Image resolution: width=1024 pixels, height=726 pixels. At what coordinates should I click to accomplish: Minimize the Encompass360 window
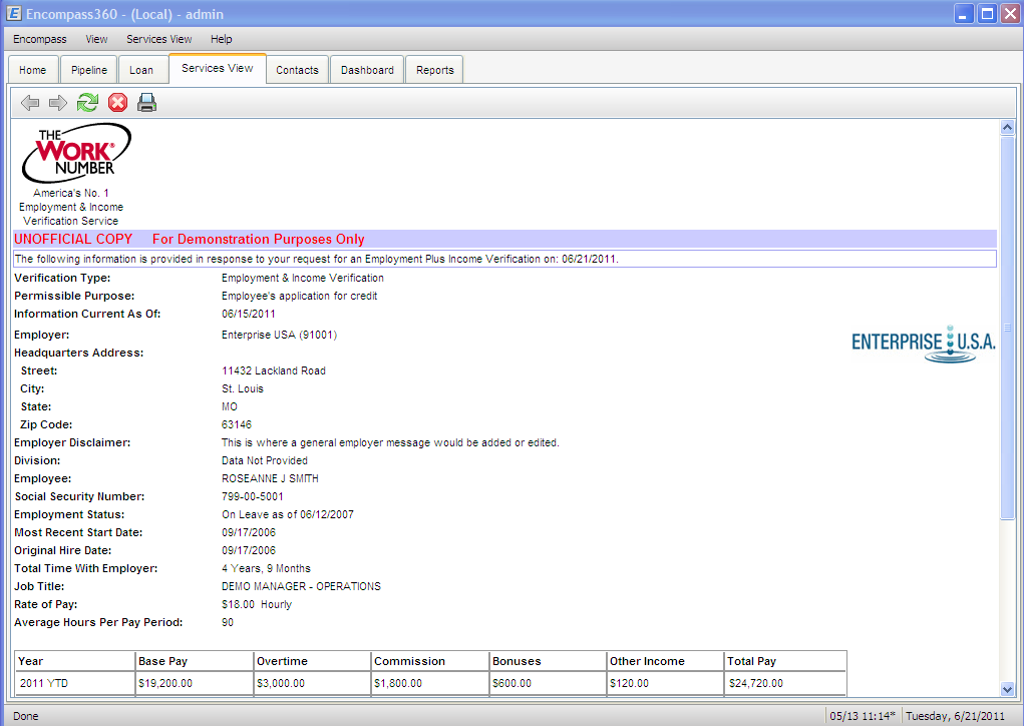(x=963, y=14)
